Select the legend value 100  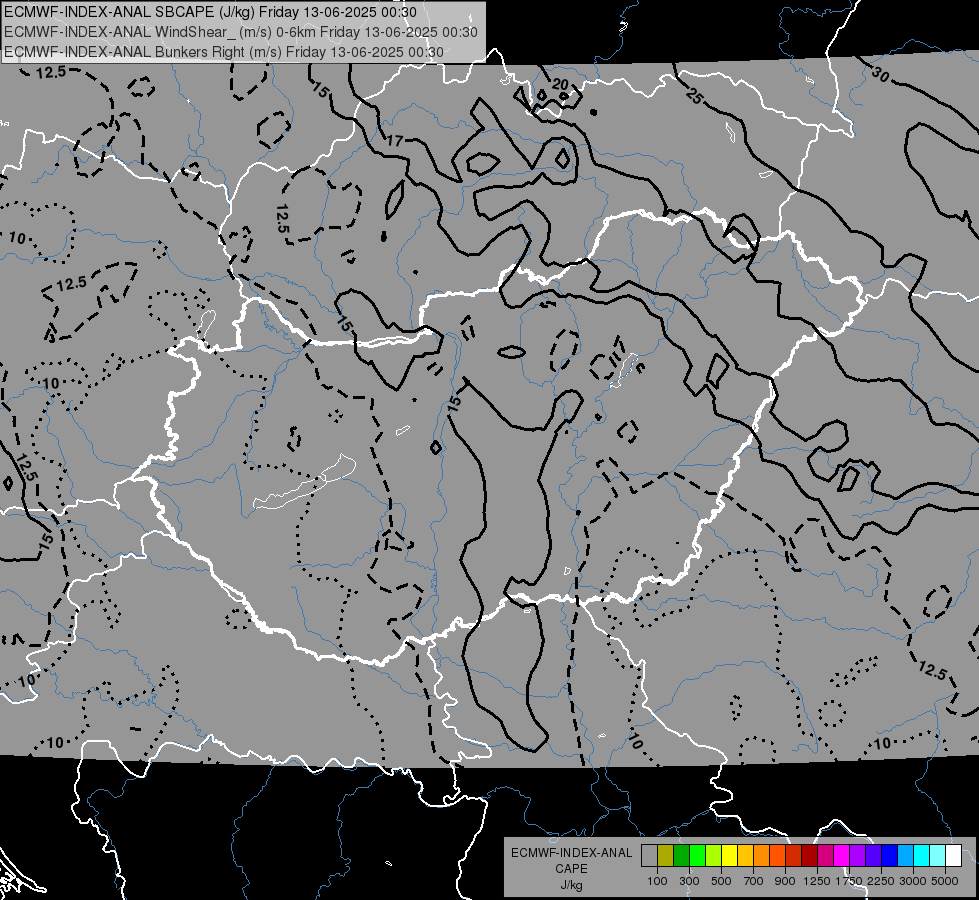click(657, 881)
